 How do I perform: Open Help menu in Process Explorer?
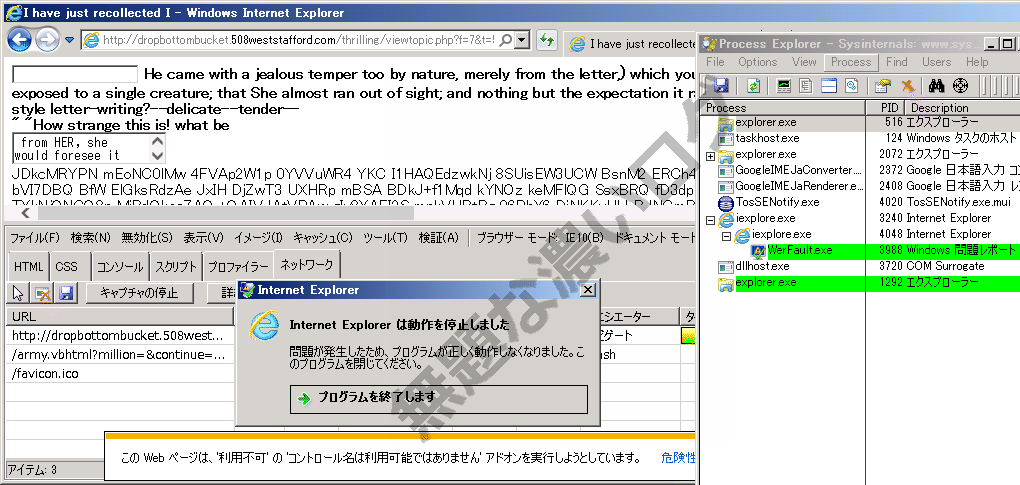[976, 62]
